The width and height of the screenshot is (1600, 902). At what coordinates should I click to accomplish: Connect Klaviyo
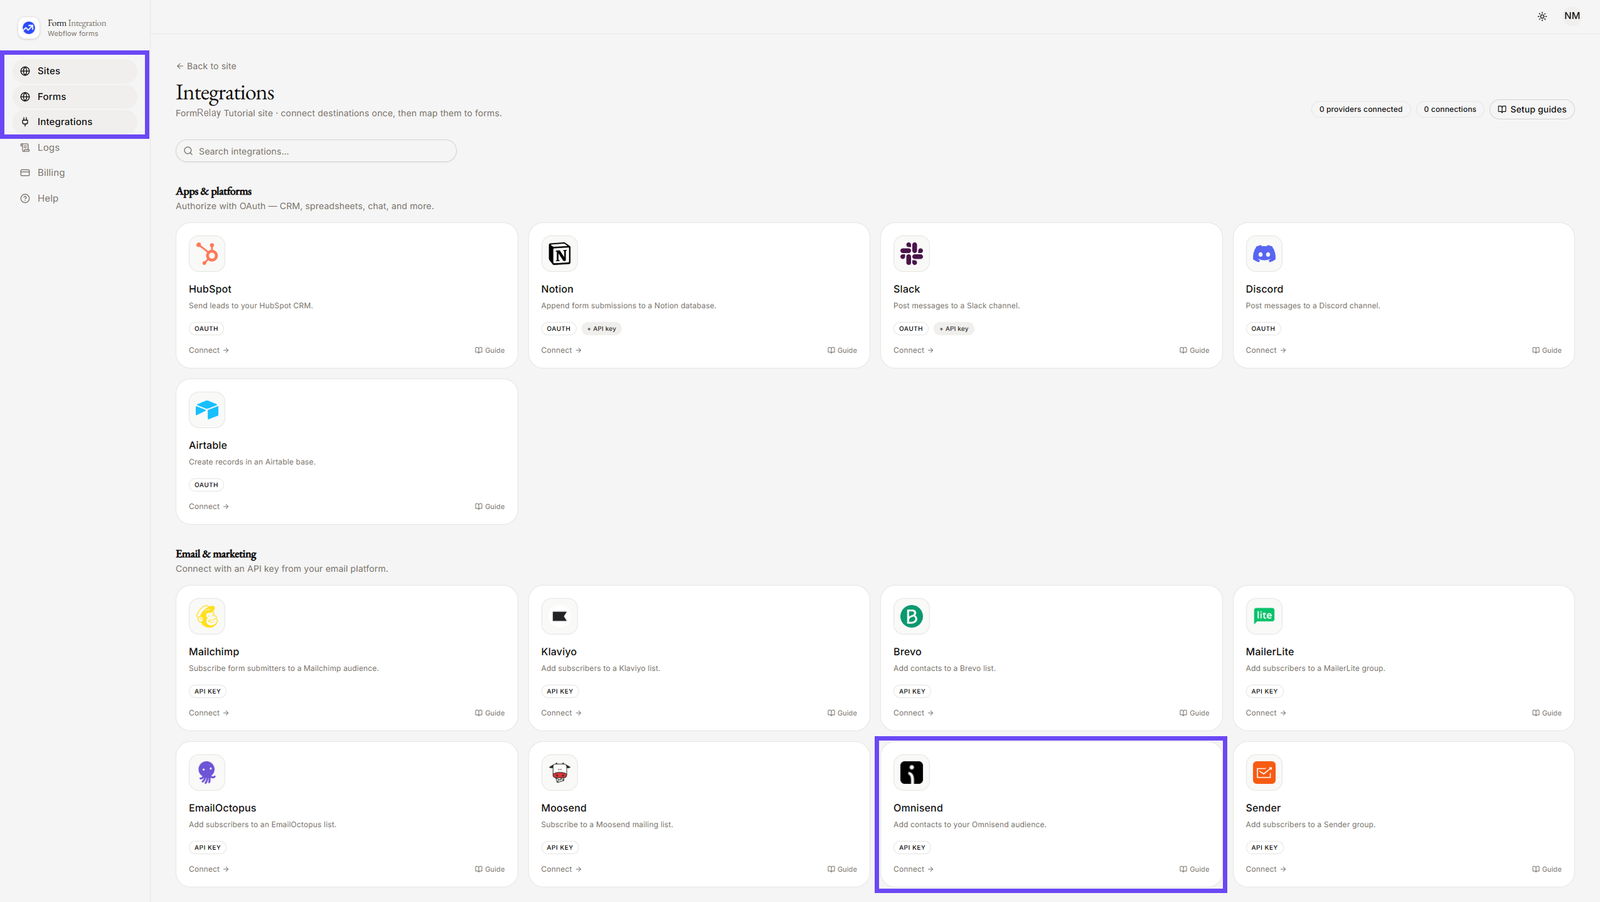[x=561, y=713]
